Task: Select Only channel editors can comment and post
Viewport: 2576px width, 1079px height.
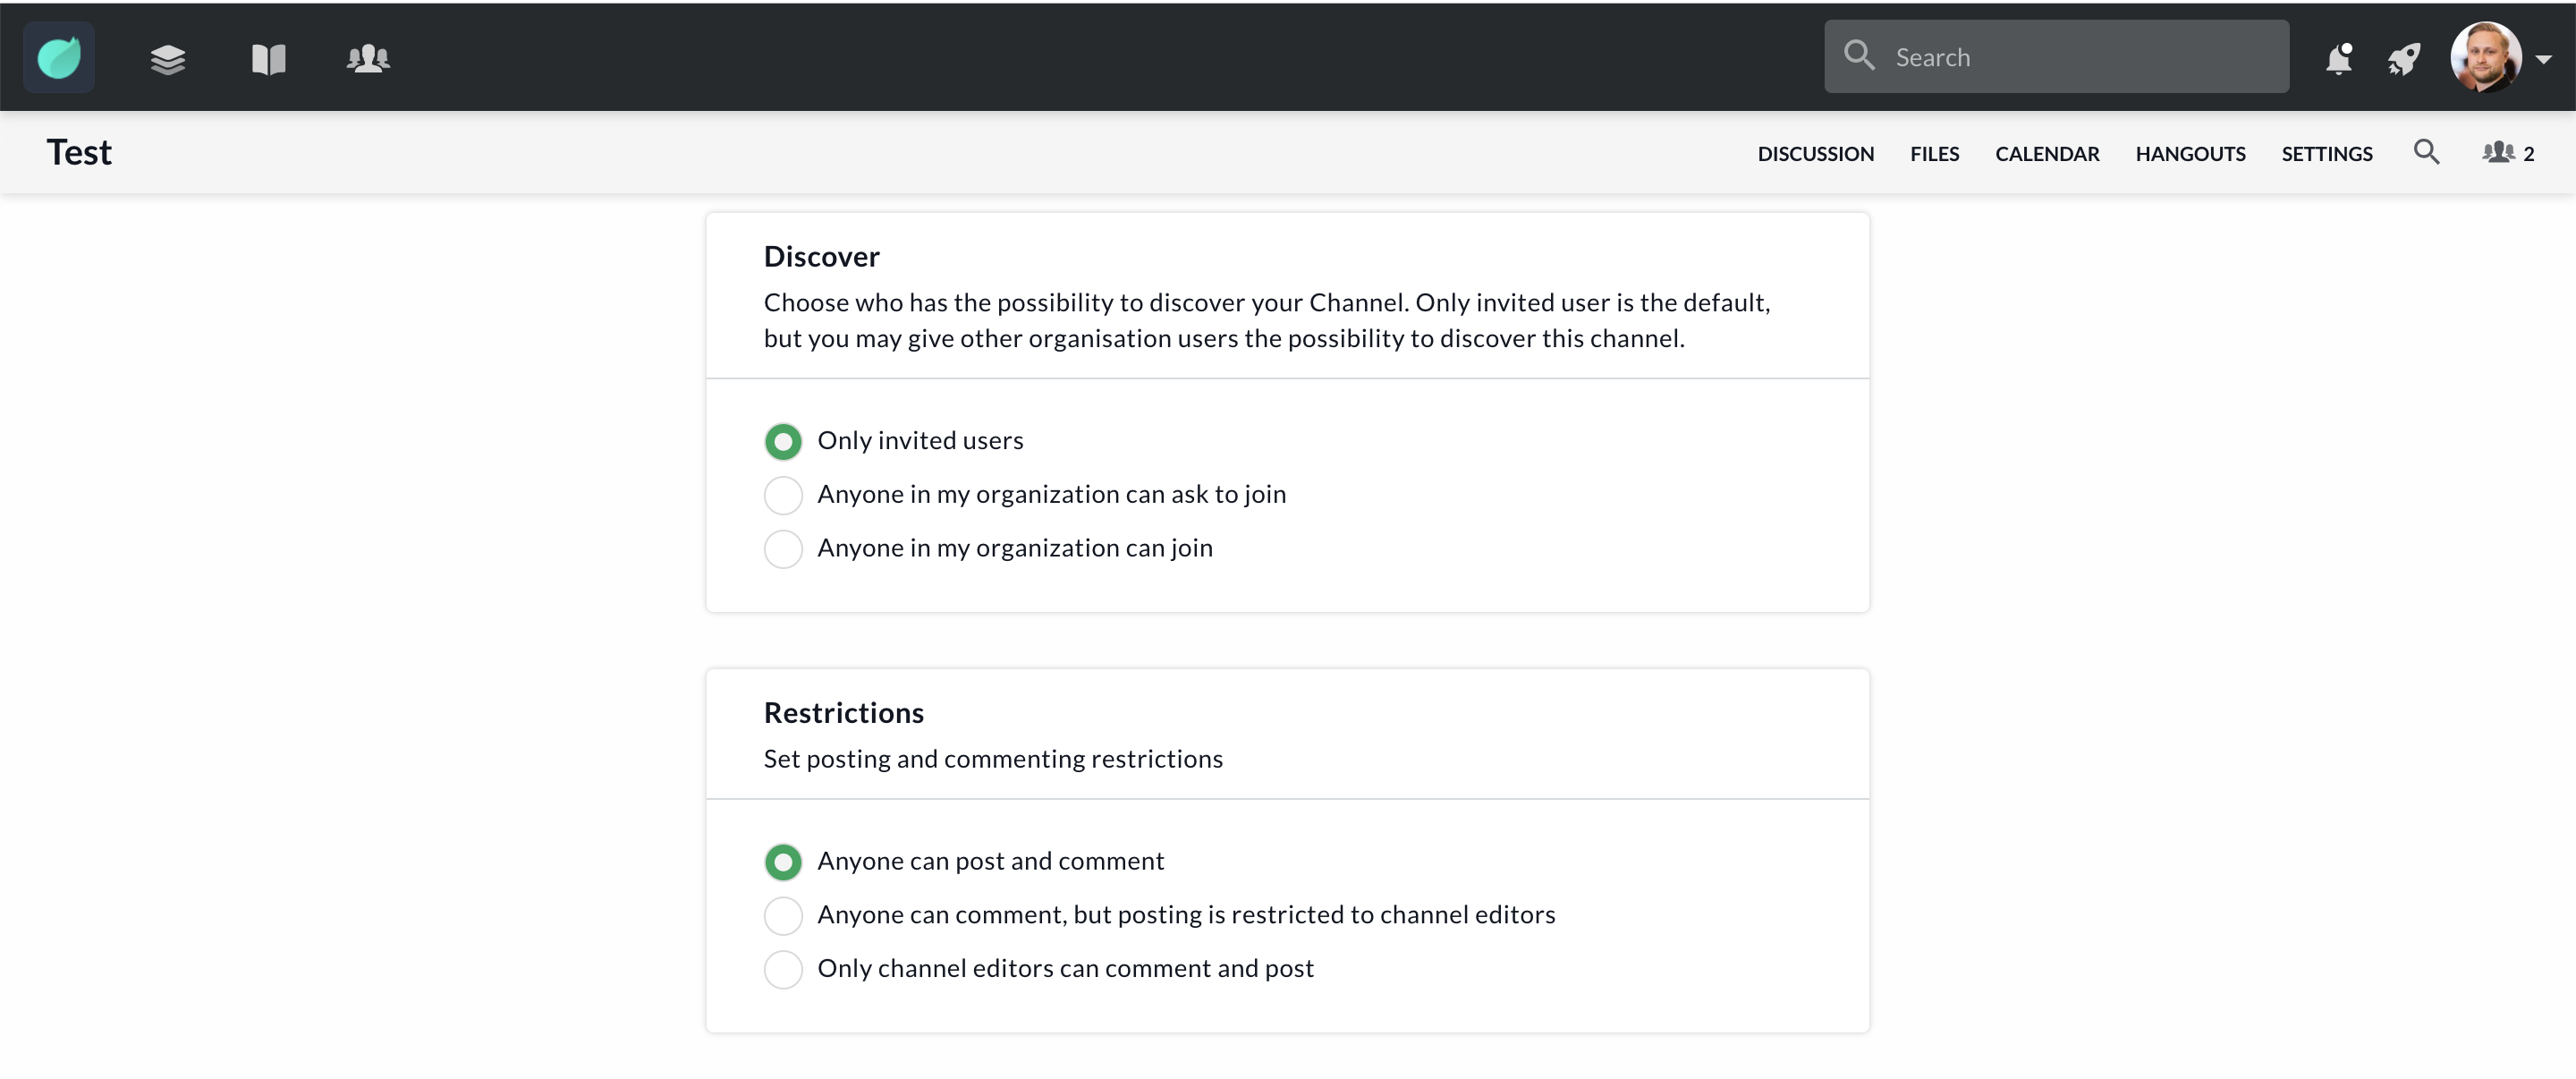Action: [783, 969]
